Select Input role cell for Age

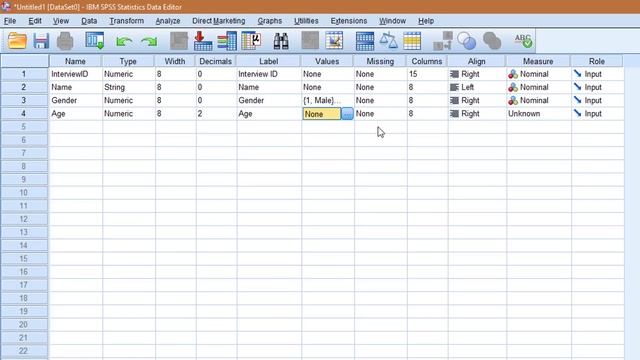pyautogui.click(x=597, y=113)
